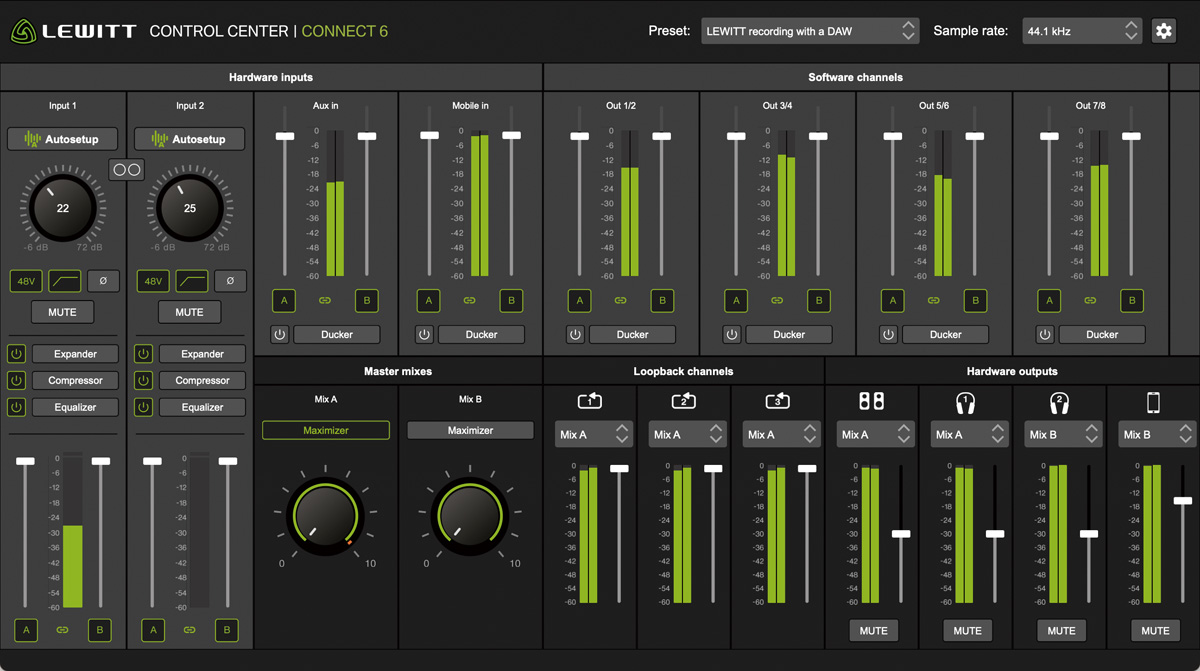
Task: Select the Loopback 1 channel icon
Action: coord(590,401)
